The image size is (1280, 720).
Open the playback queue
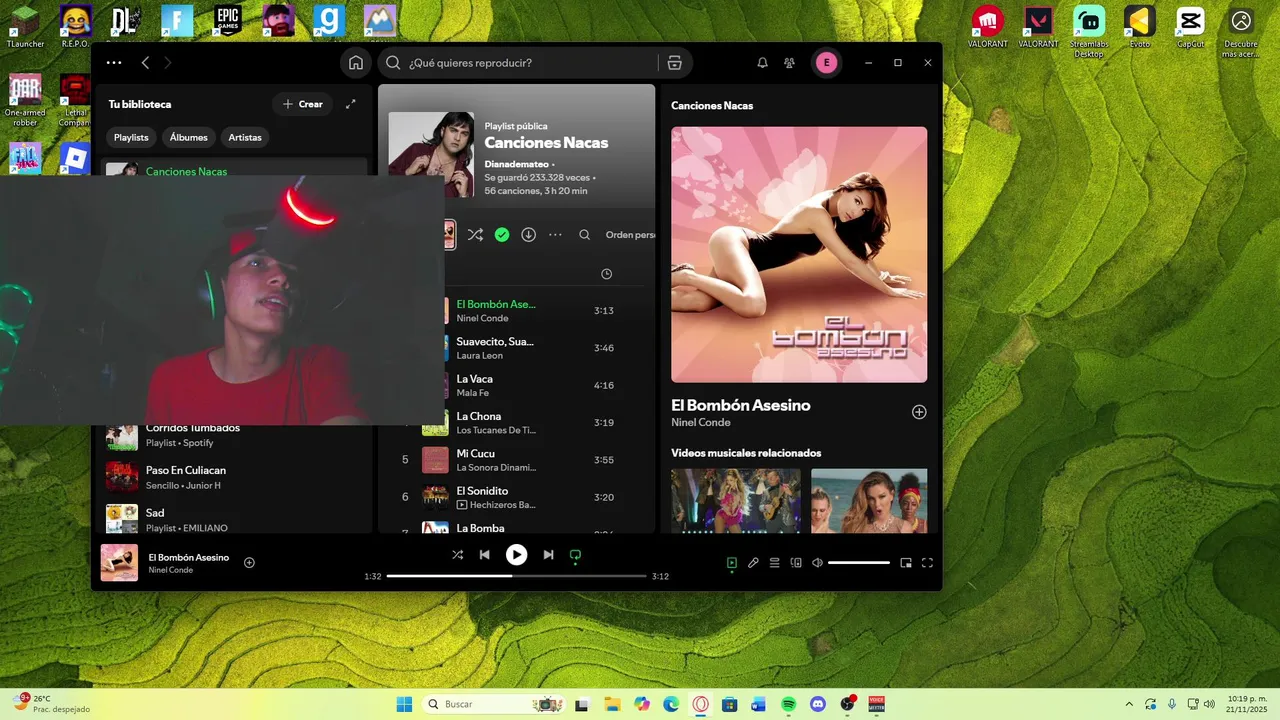(x=774, y=563)
